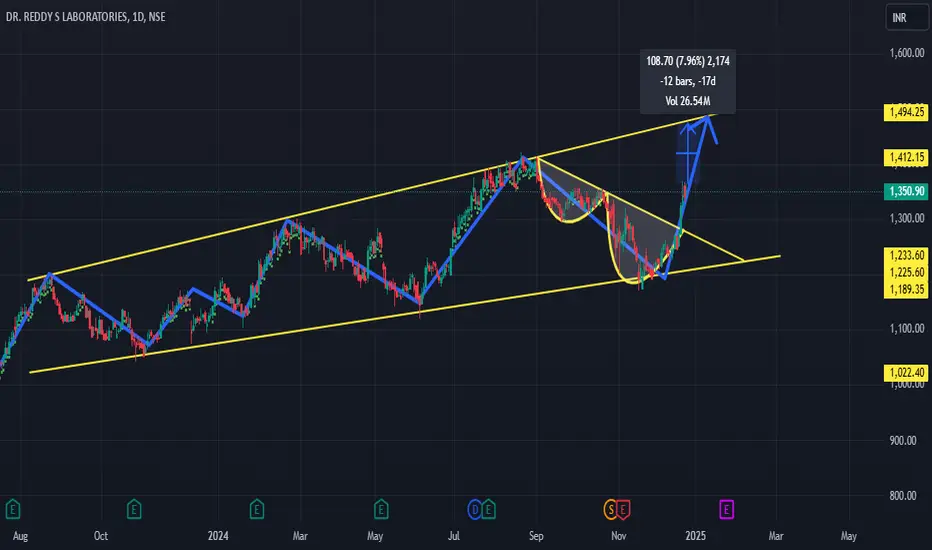Open the red E earnings marker
932x550 pixels.
point(622,510)
